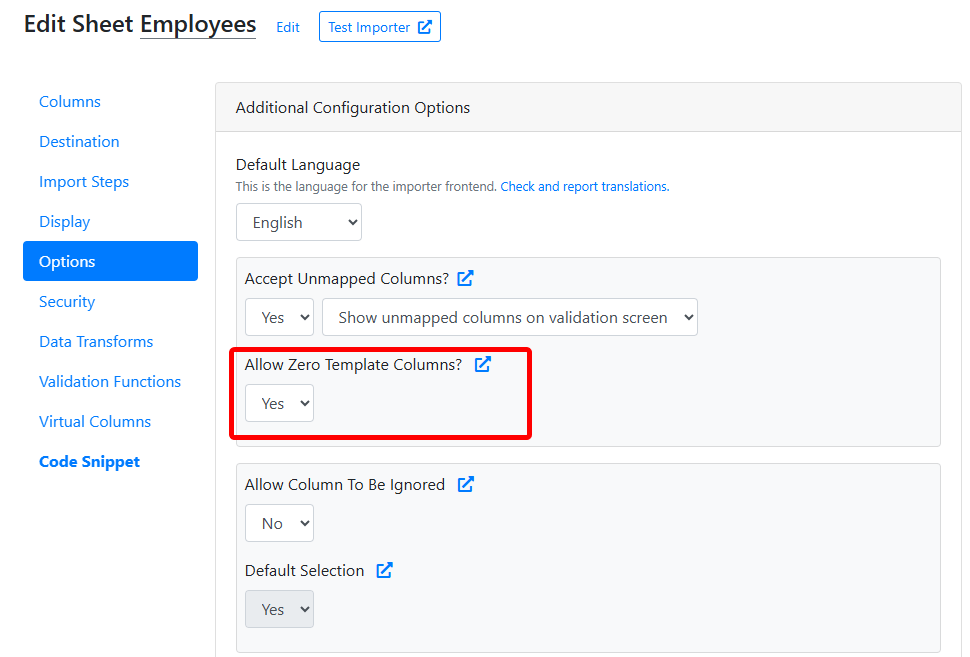
Task: Go to the Destination section
Action: pos(79,142)
